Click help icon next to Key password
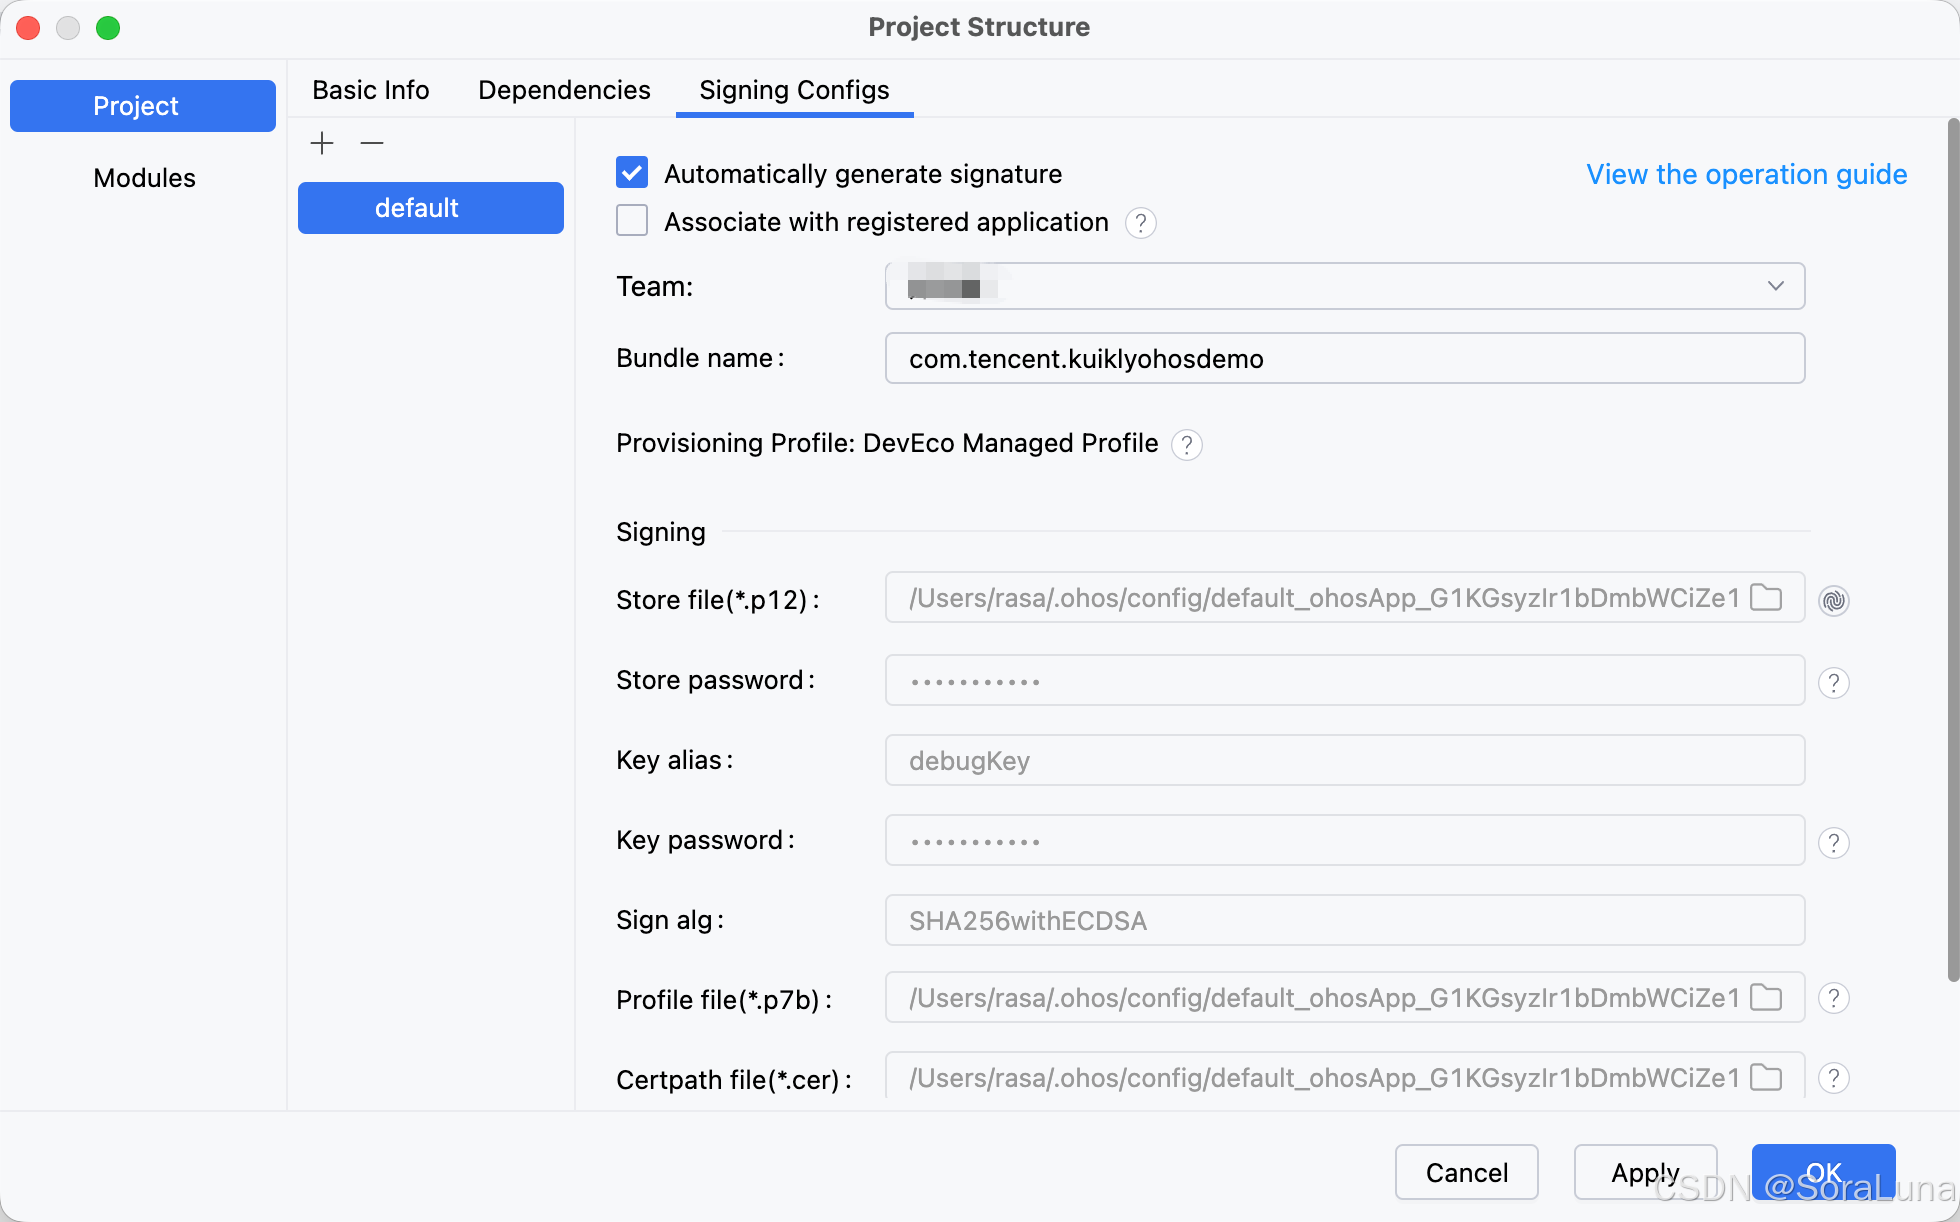Image resolution: width=1960 pixels, height=1222 pixels. pyautogui.click(x=1833, y=843)
